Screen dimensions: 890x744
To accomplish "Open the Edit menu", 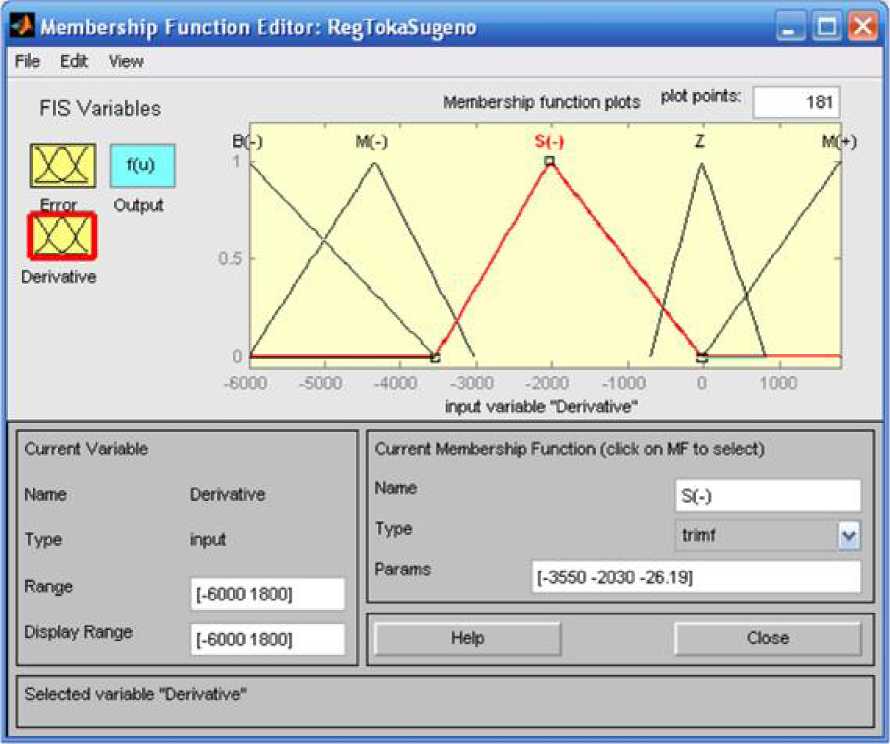I will point(74,61).
